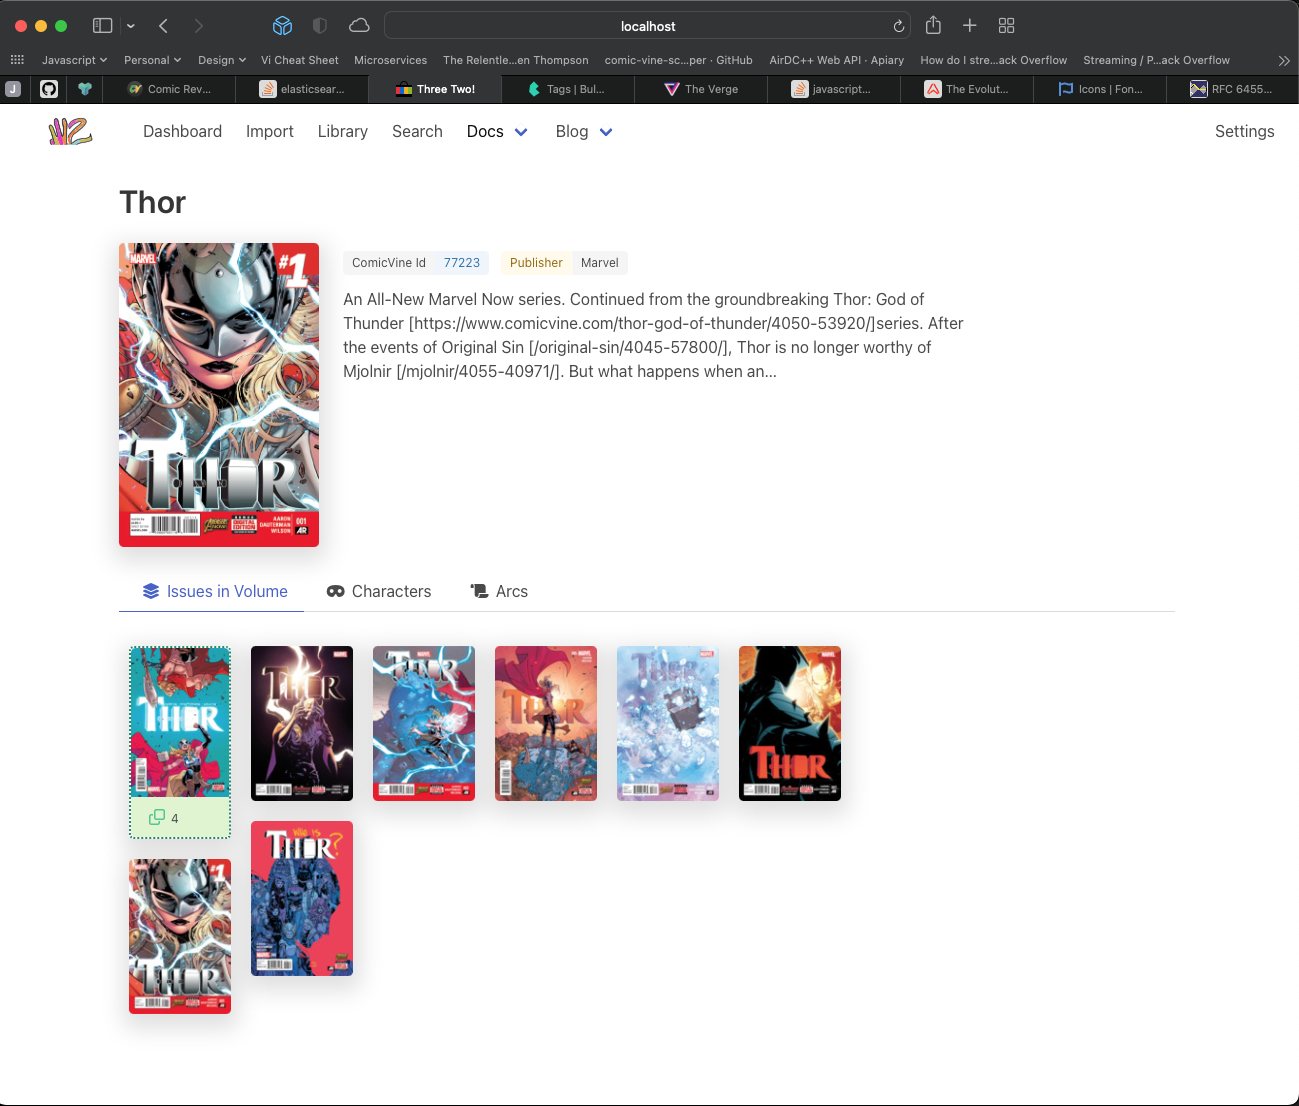Open the Javascript bookmarks folder dropdown
The height and width of the screenshot is (1106, 1299).
[74, 60]
